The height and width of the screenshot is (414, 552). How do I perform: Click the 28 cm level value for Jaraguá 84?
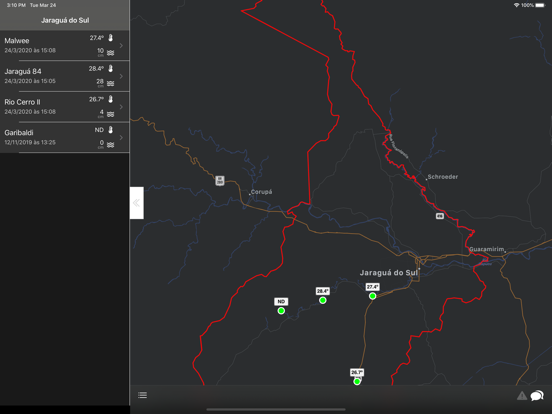click(x=100, y=82)
